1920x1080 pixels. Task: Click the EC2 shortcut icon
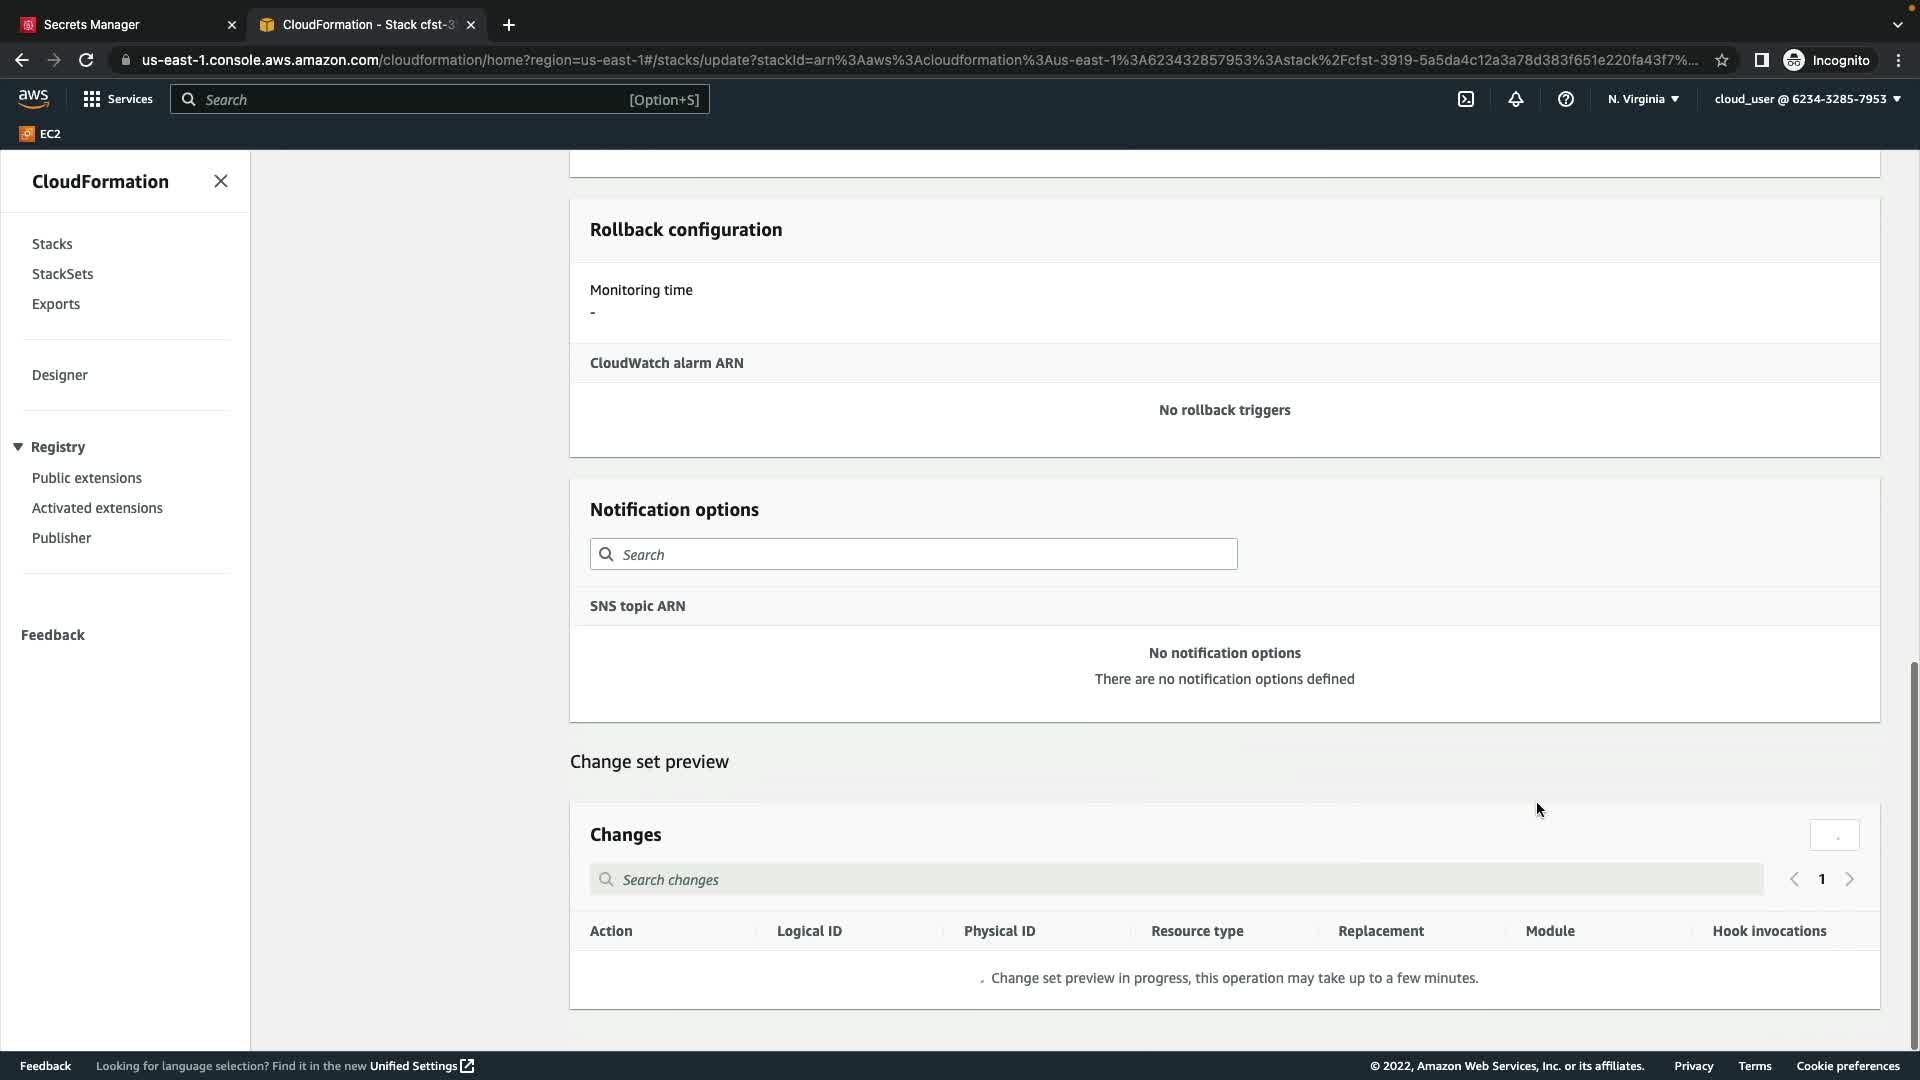[x=40, y=133]
